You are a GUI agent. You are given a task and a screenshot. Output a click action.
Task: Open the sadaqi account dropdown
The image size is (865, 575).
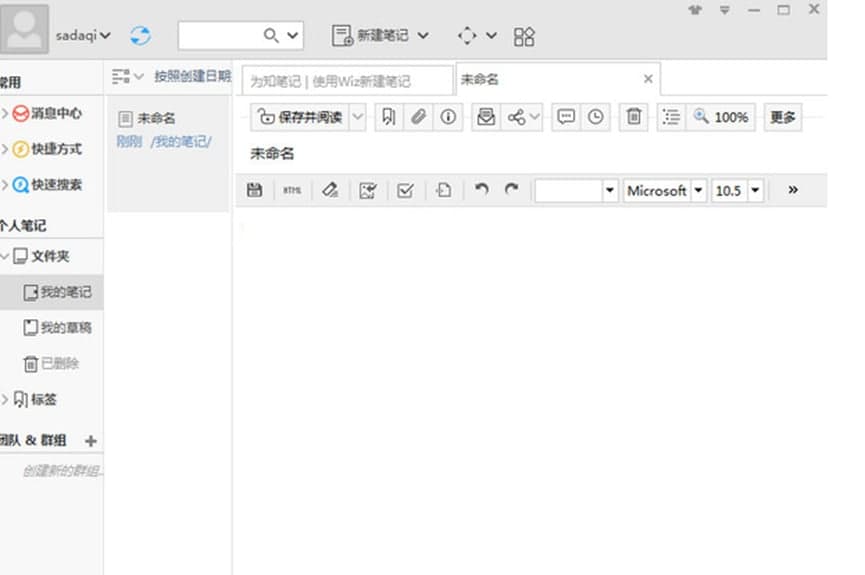82,36
